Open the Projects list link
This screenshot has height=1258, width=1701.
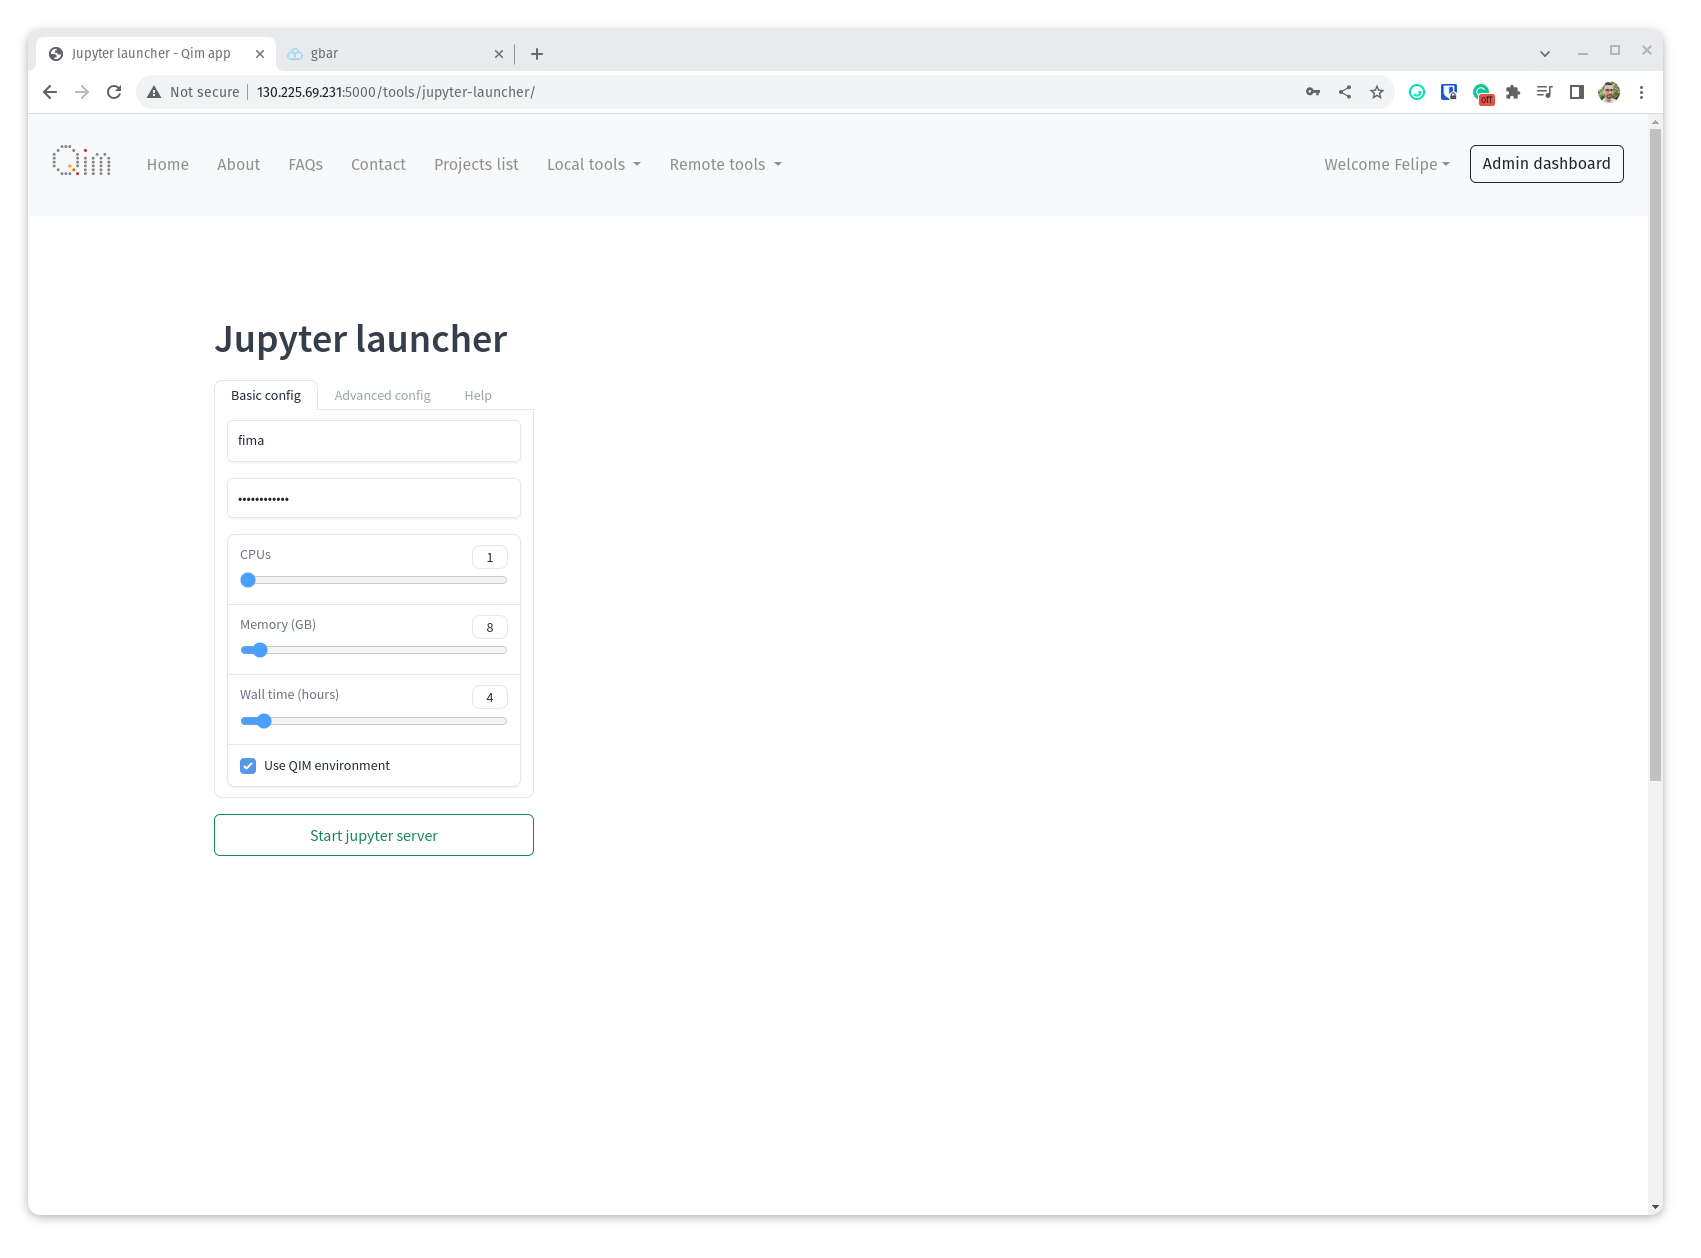(476, 165)
